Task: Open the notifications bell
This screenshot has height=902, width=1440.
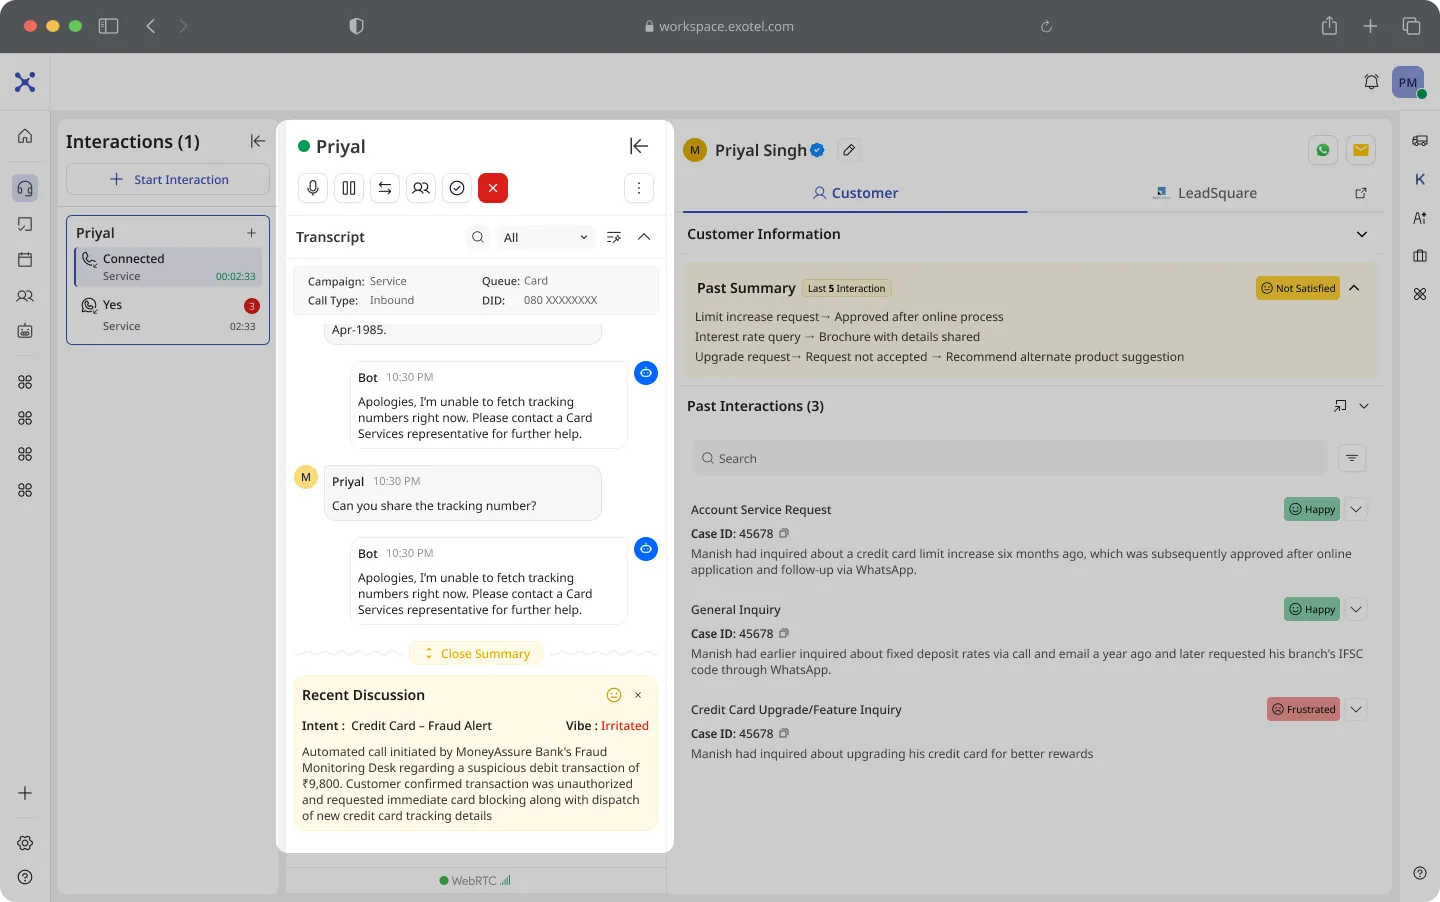Action: (1372, 82)
